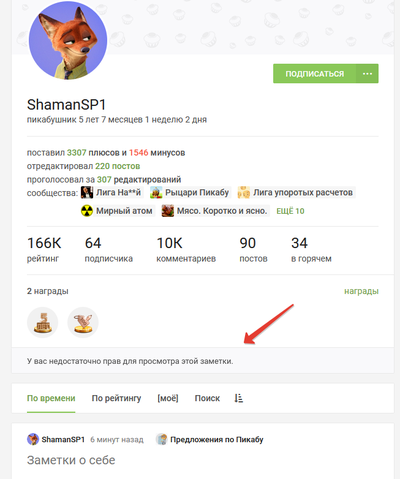Open the post titled Заметки о себе

point(71,460)
